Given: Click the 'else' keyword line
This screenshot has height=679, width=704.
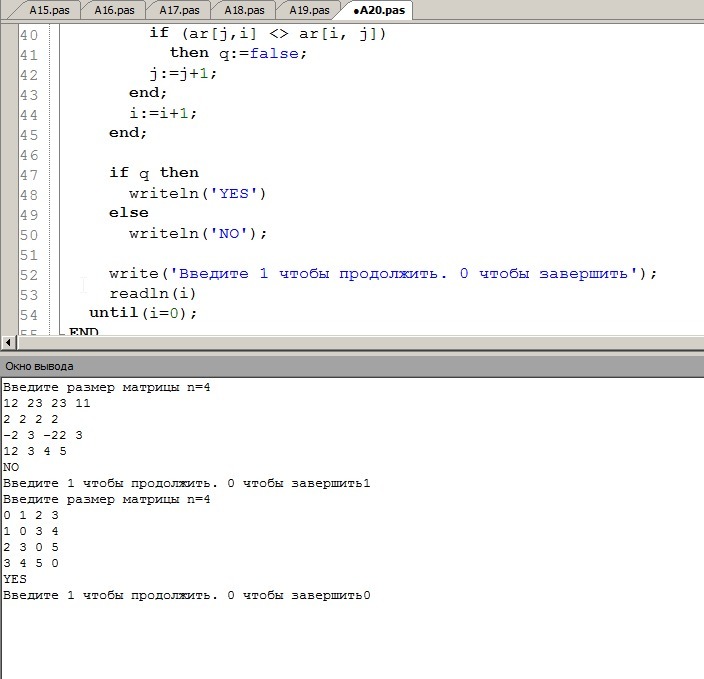Looking at the screenshot, I should click(x=129, y=212).
